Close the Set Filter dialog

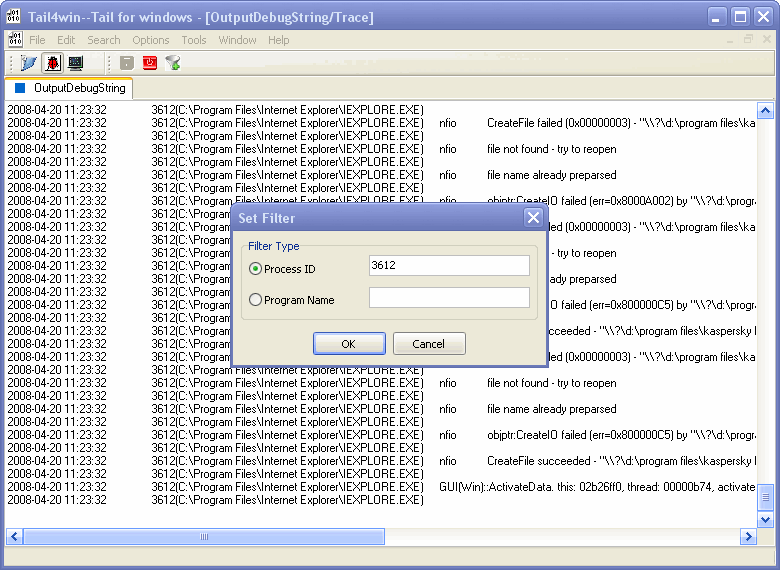pyautogui.click(x=533, y=218)
